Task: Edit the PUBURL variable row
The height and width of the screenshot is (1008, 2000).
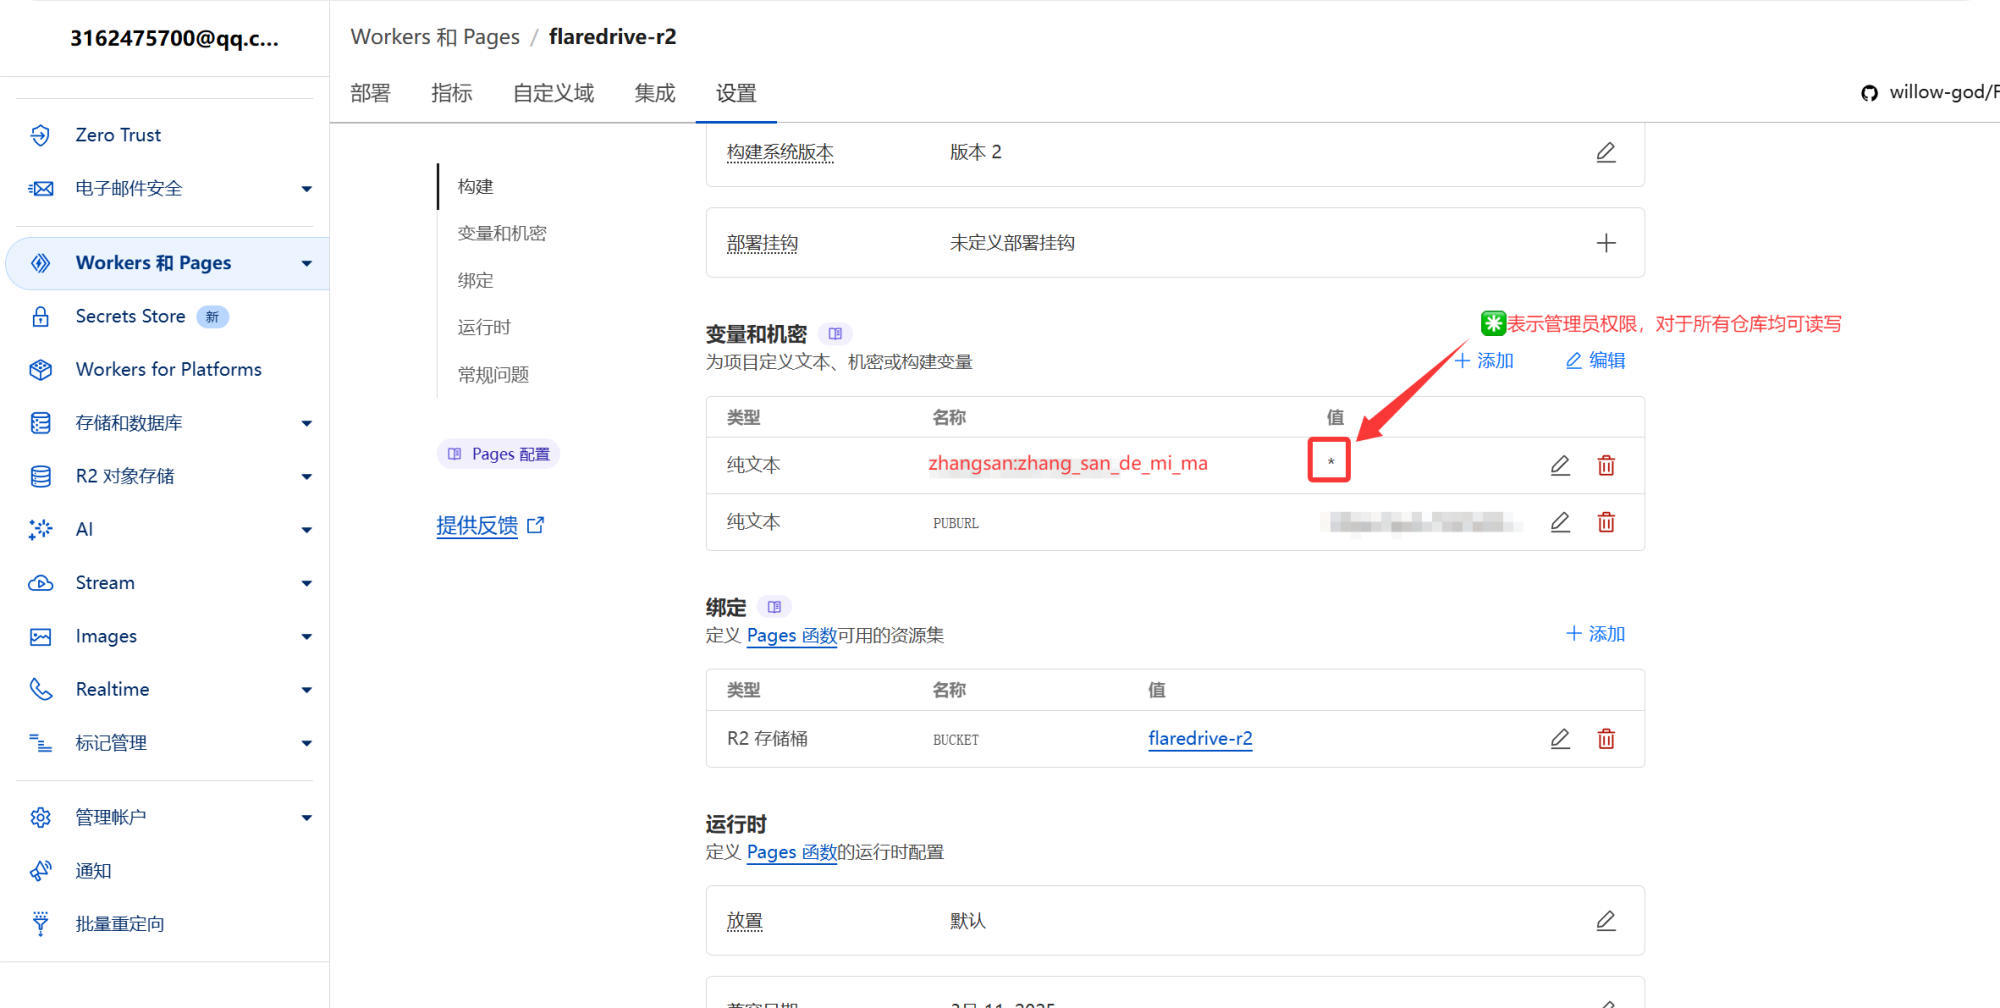Action: 1560,522
